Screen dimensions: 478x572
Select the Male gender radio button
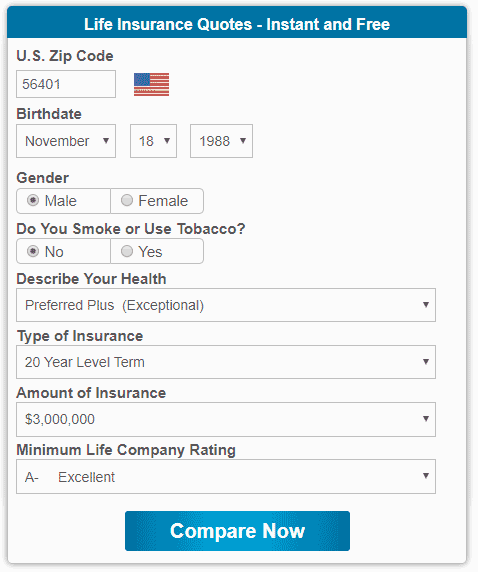point(33,200)
